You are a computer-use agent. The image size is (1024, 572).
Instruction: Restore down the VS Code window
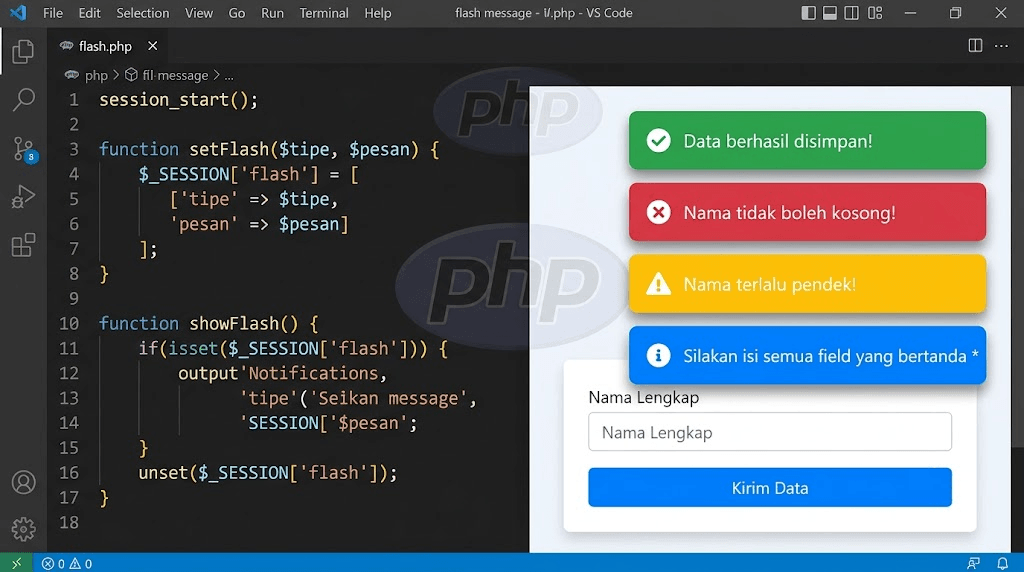coord(955,13)
